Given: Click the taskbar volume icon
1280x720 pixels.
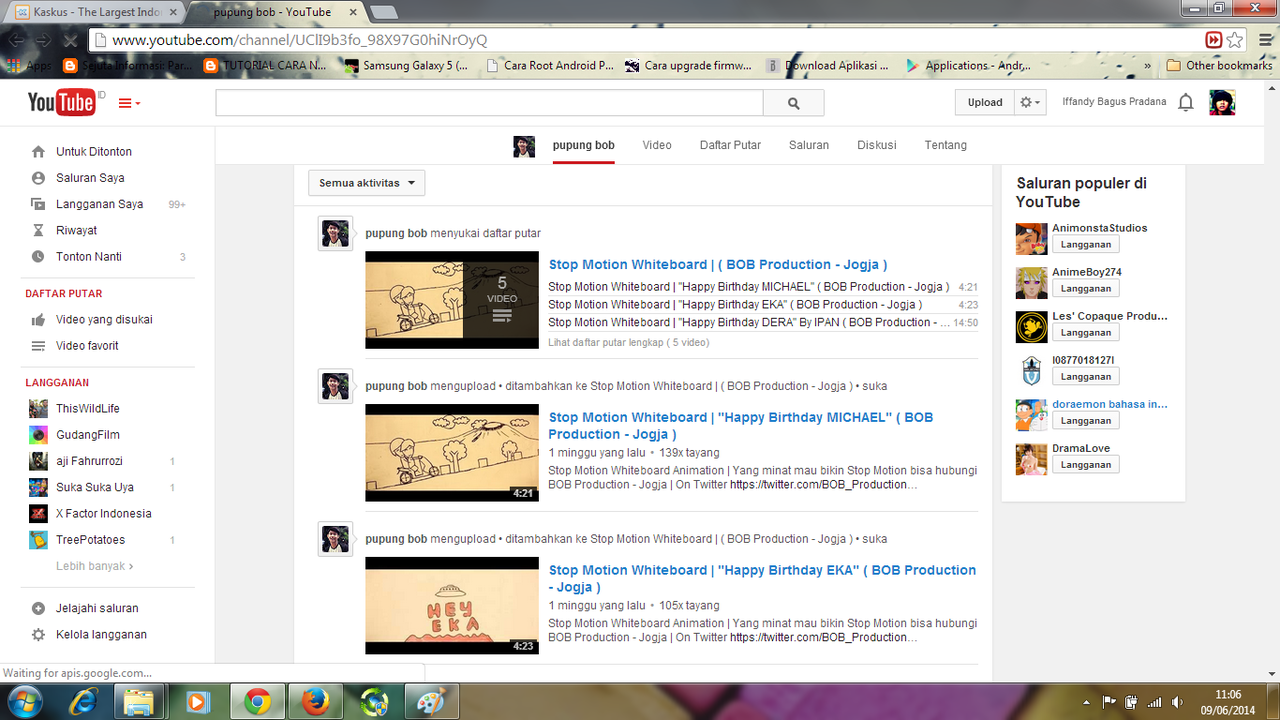Looking at the screenshot, I should pyautogui.click(x=1176, y=702).
